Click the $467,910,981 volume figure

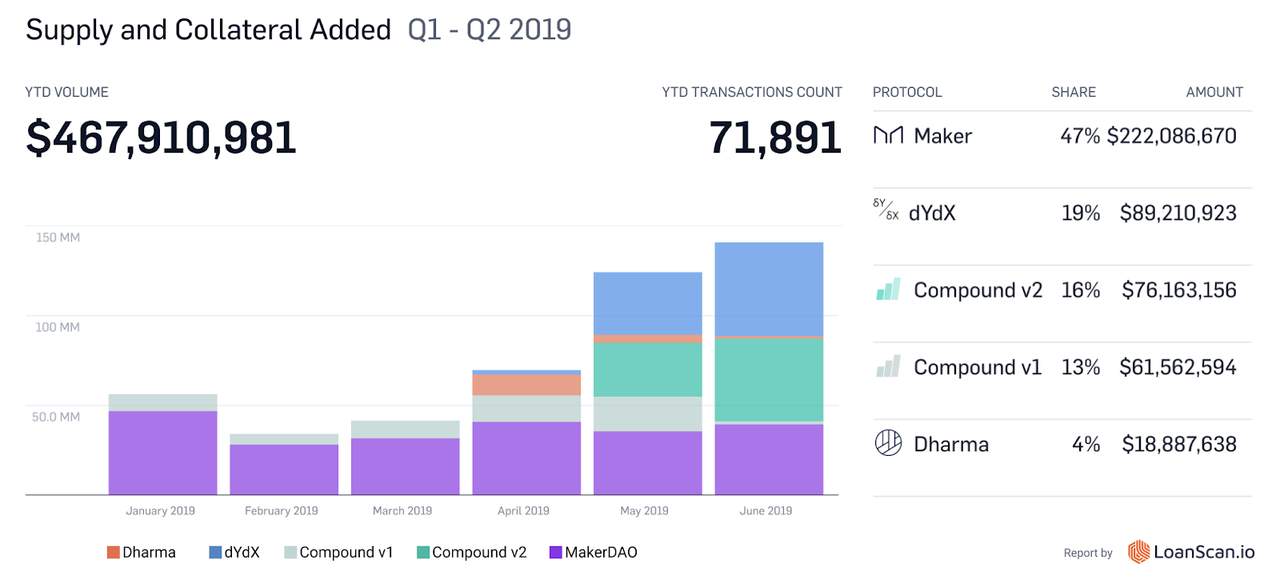pyautogui.click(x=161, y=138)
